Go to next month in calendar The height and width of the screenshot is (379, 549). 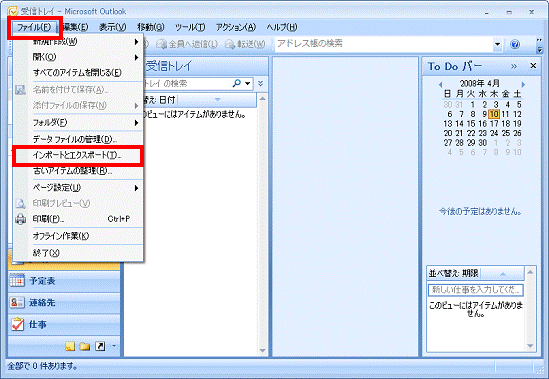(x=523, y=84)
